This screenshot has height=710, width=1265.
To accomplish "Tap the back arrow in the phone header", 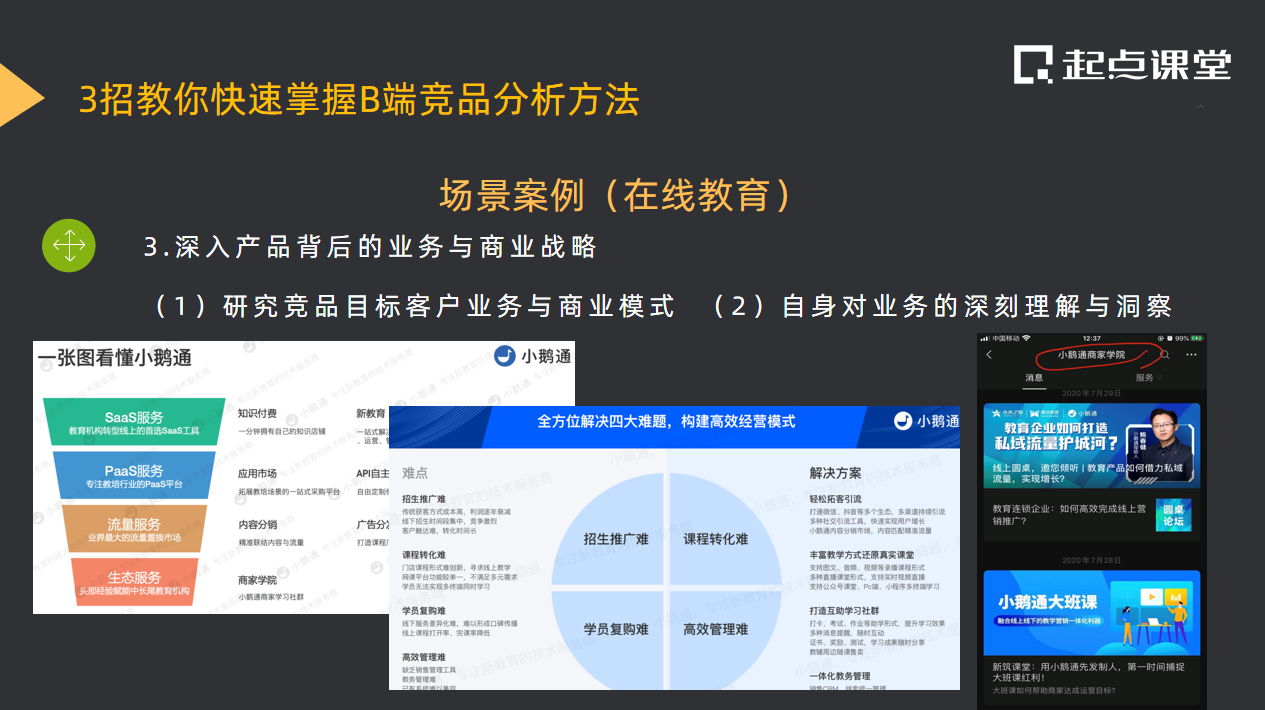I will pos(989,355).
